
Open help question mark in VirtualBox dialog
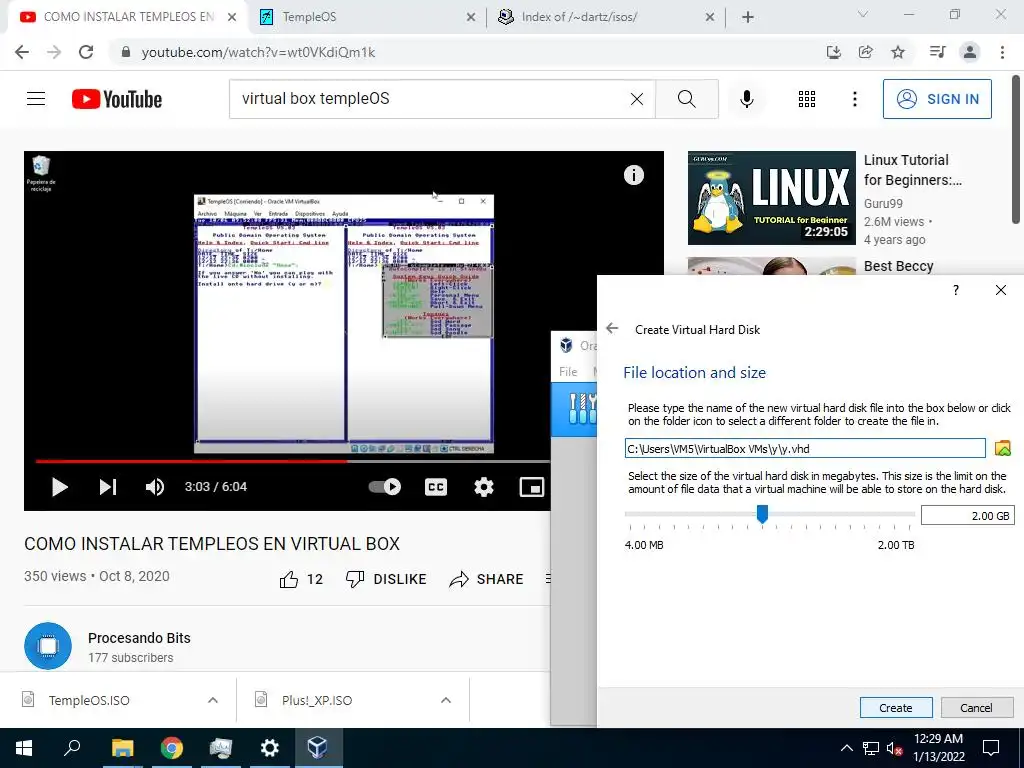pos(956,290)
